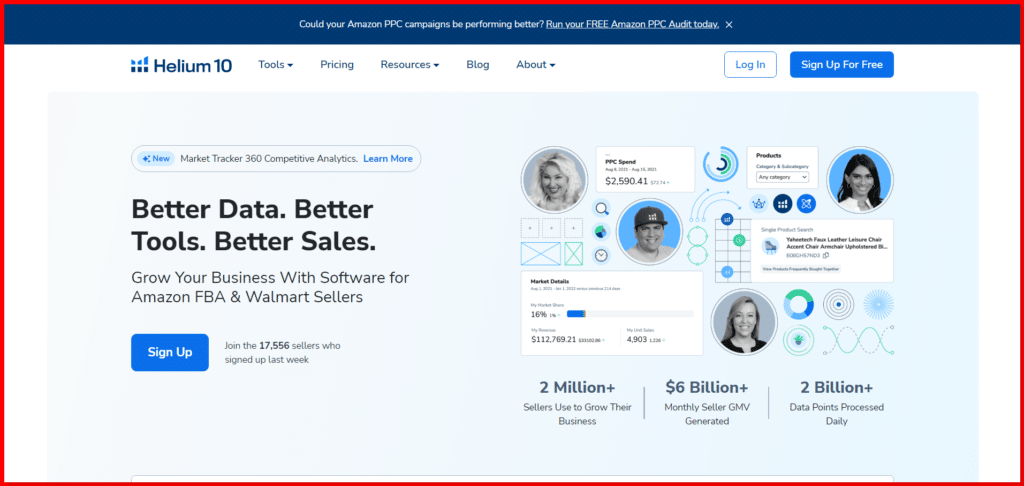Go to the Pricing page
Screen dimensions: 1024x486
[x=337, y=65]
